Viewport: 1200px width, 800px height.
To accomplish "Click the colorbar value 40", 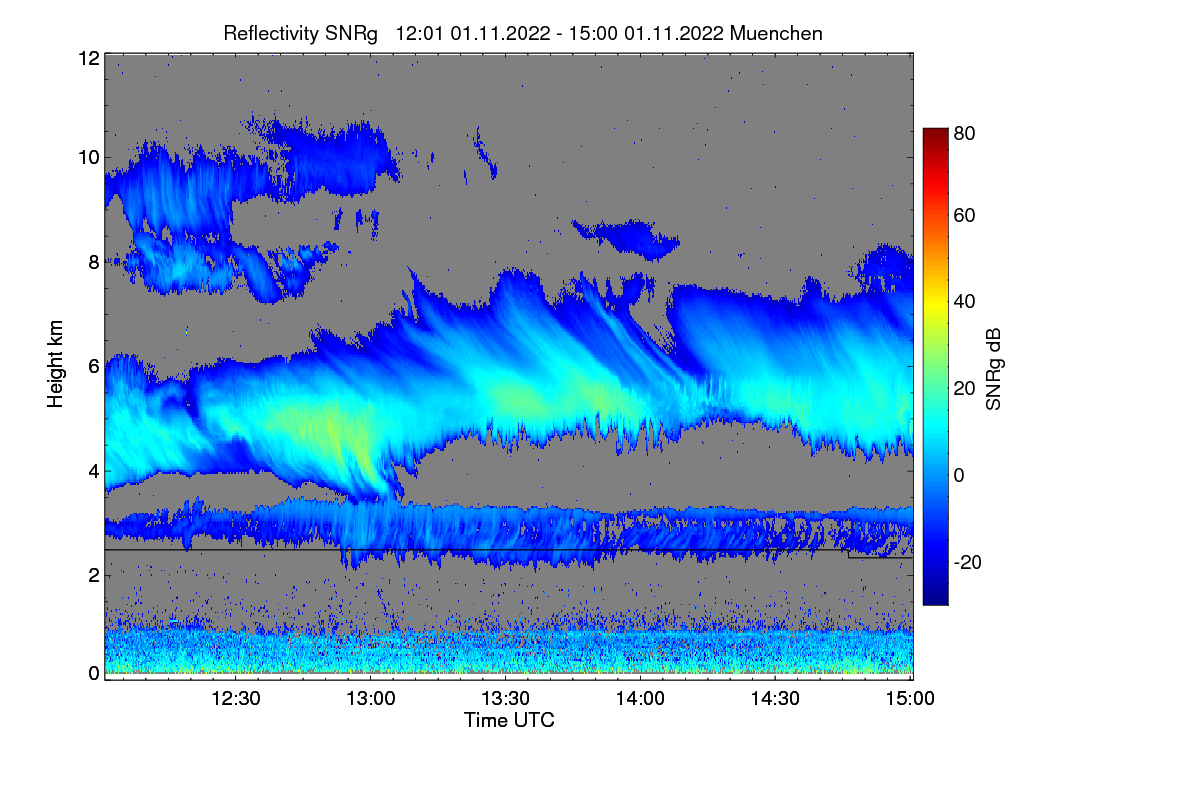I will tap(965, 301).
